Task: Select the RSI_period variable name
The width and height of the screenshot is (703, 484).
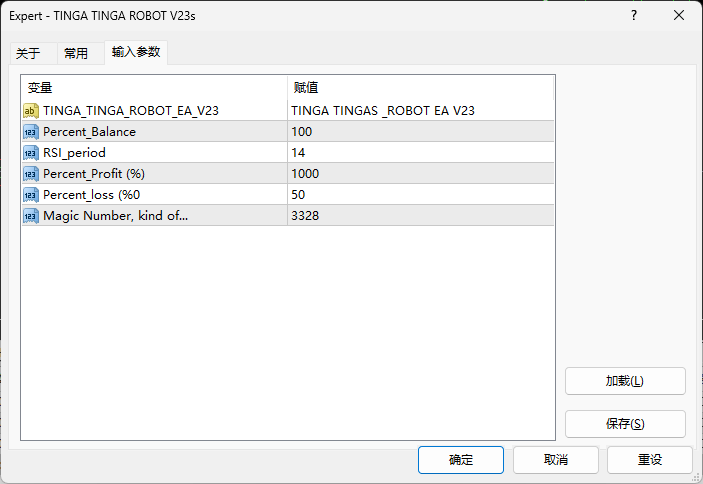Action: pos(74,153)
